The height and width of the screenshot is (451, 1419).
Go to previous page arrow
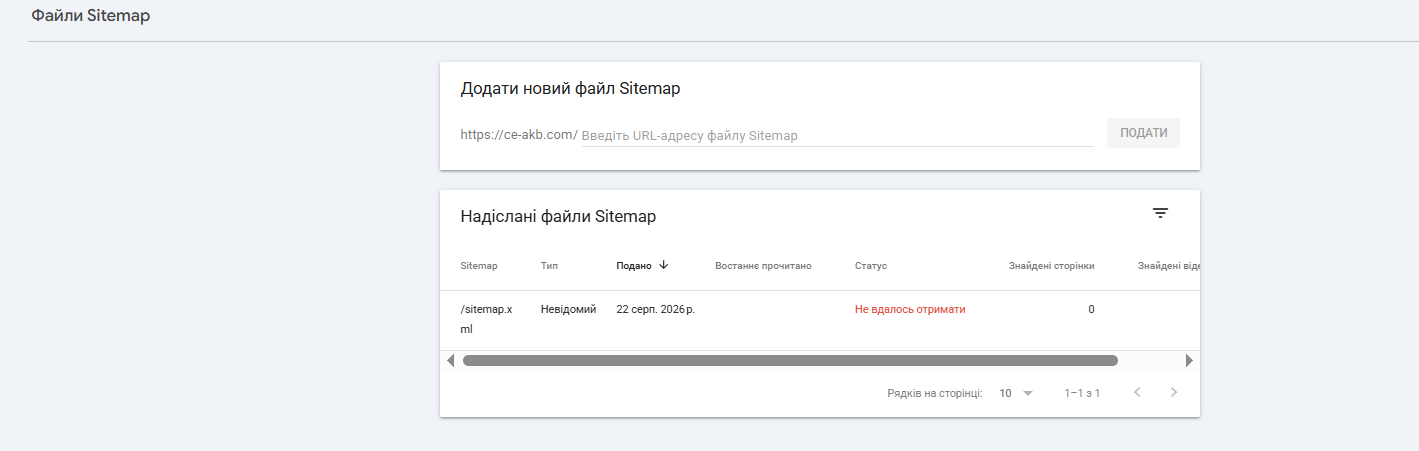[1137, 392]
